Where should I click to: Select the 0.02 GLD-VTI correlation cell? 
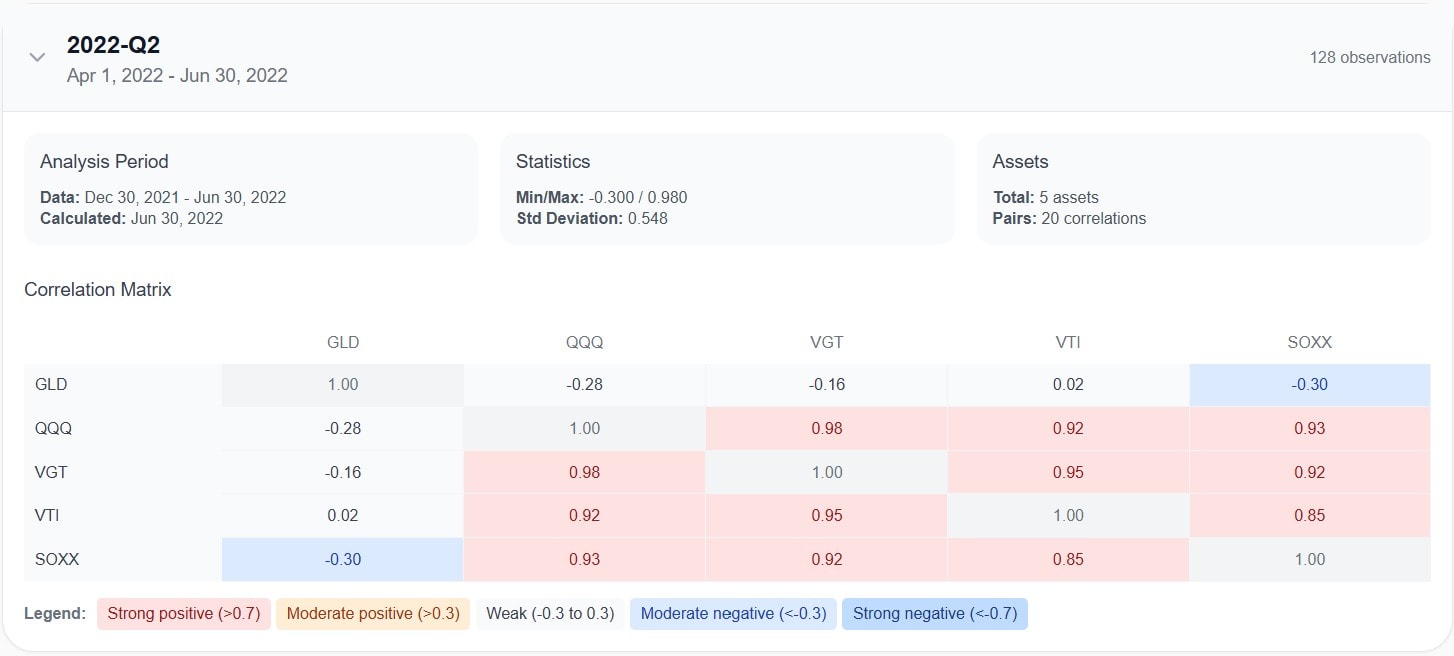tap(1068, 384)
